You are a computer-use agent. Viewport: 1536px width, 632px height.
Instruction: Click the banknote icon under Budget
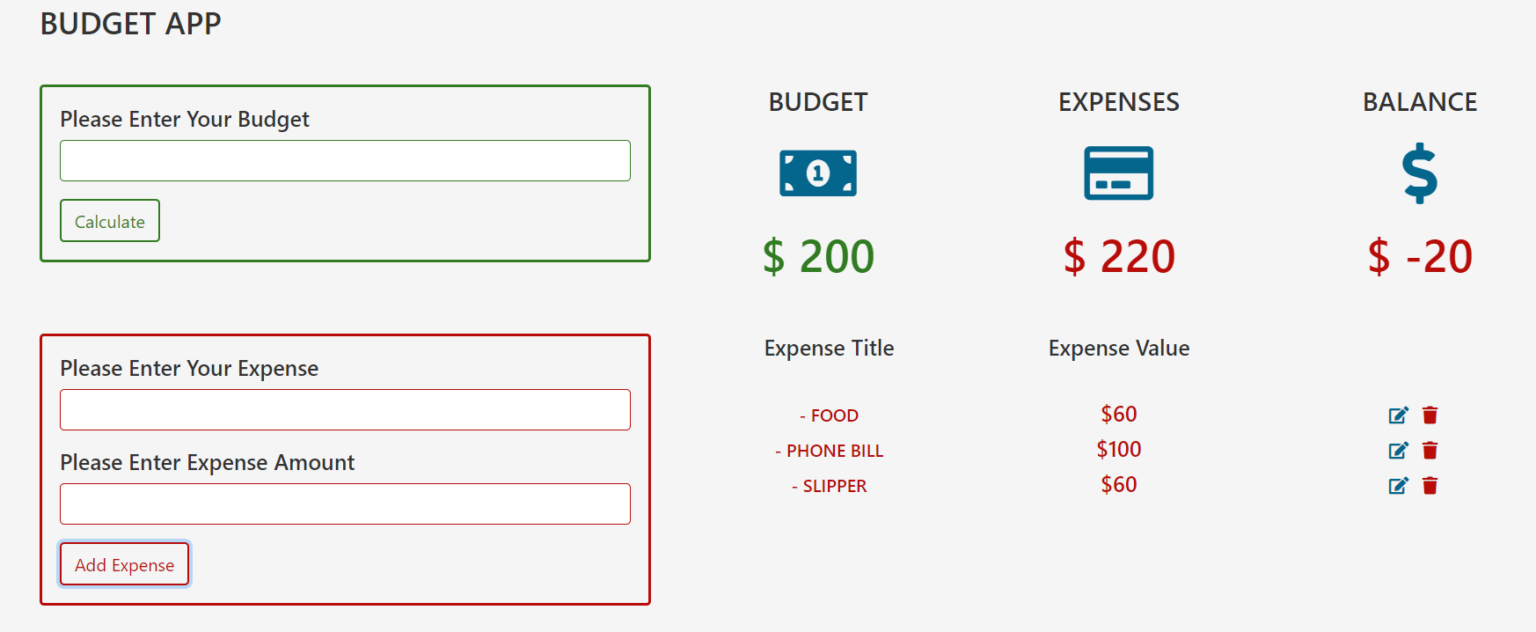point(818,174)
